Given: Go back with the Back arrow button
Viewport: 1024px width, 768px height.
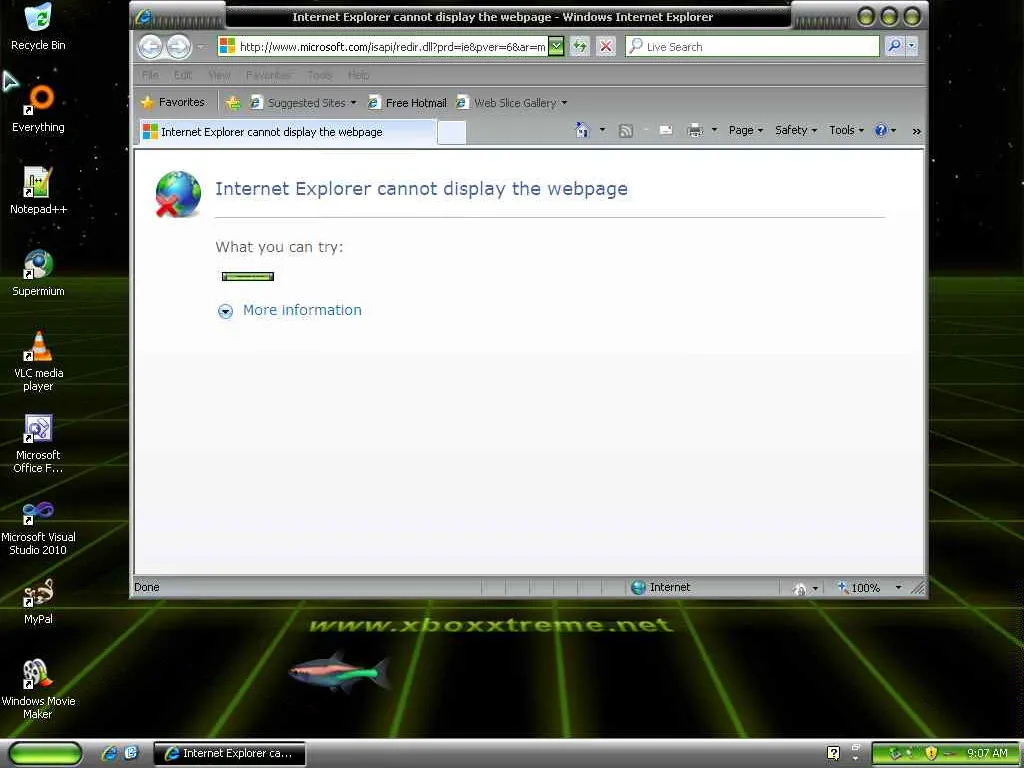Looking at the screenshot, I should pyautogui.click(x=151, y=46).
